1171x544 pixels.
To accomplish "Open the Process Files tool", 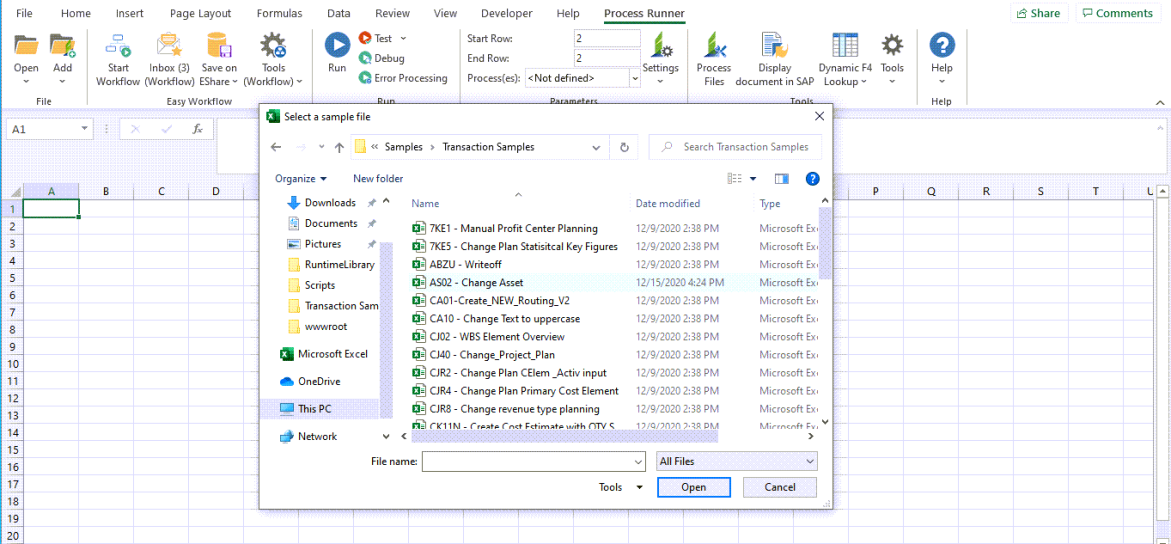I will click(713, 47).
